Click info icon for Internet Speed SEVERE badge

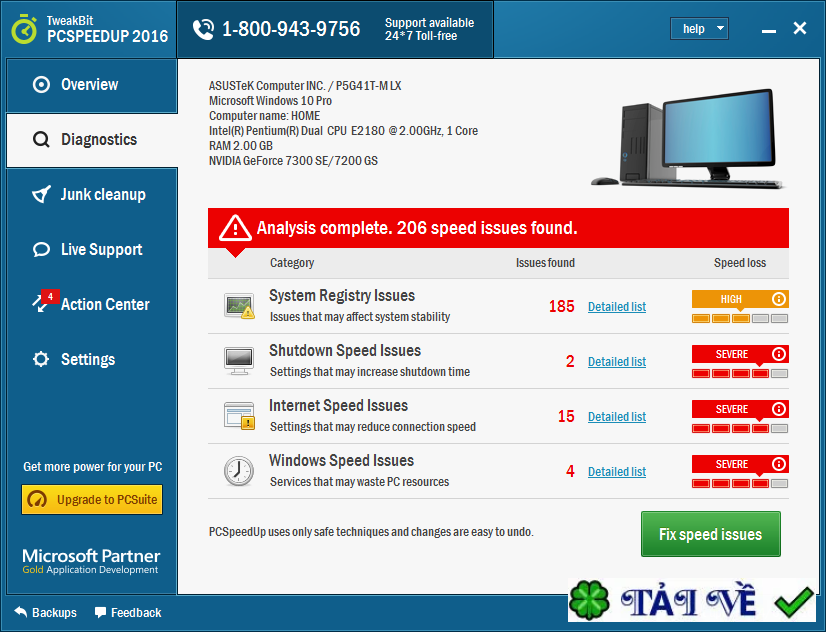click(x=779, y=409)
